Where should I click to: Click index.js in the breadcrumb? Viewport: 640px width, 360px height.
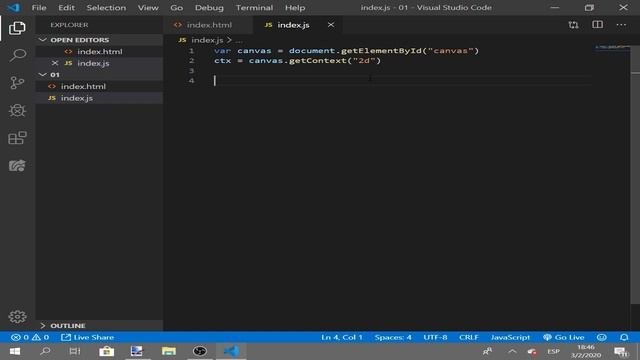pyautogui.click(x=207, y=40)
